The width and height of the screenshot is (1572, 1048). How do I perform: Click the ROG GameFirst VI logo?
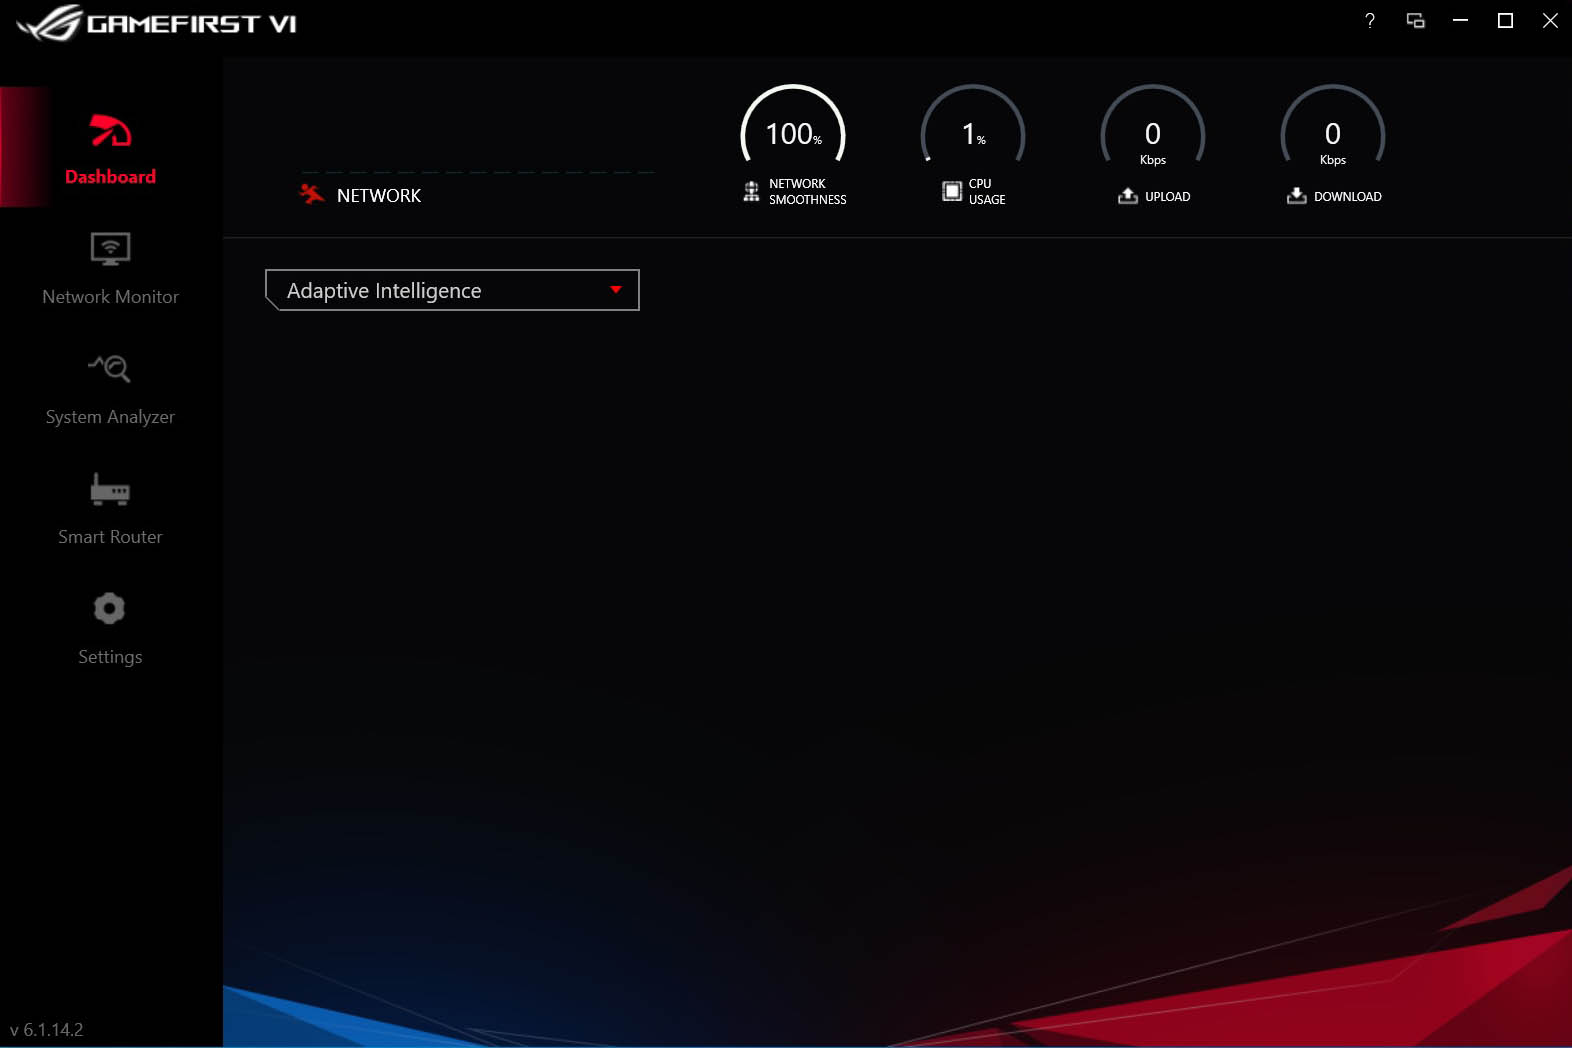pos(157,22)
